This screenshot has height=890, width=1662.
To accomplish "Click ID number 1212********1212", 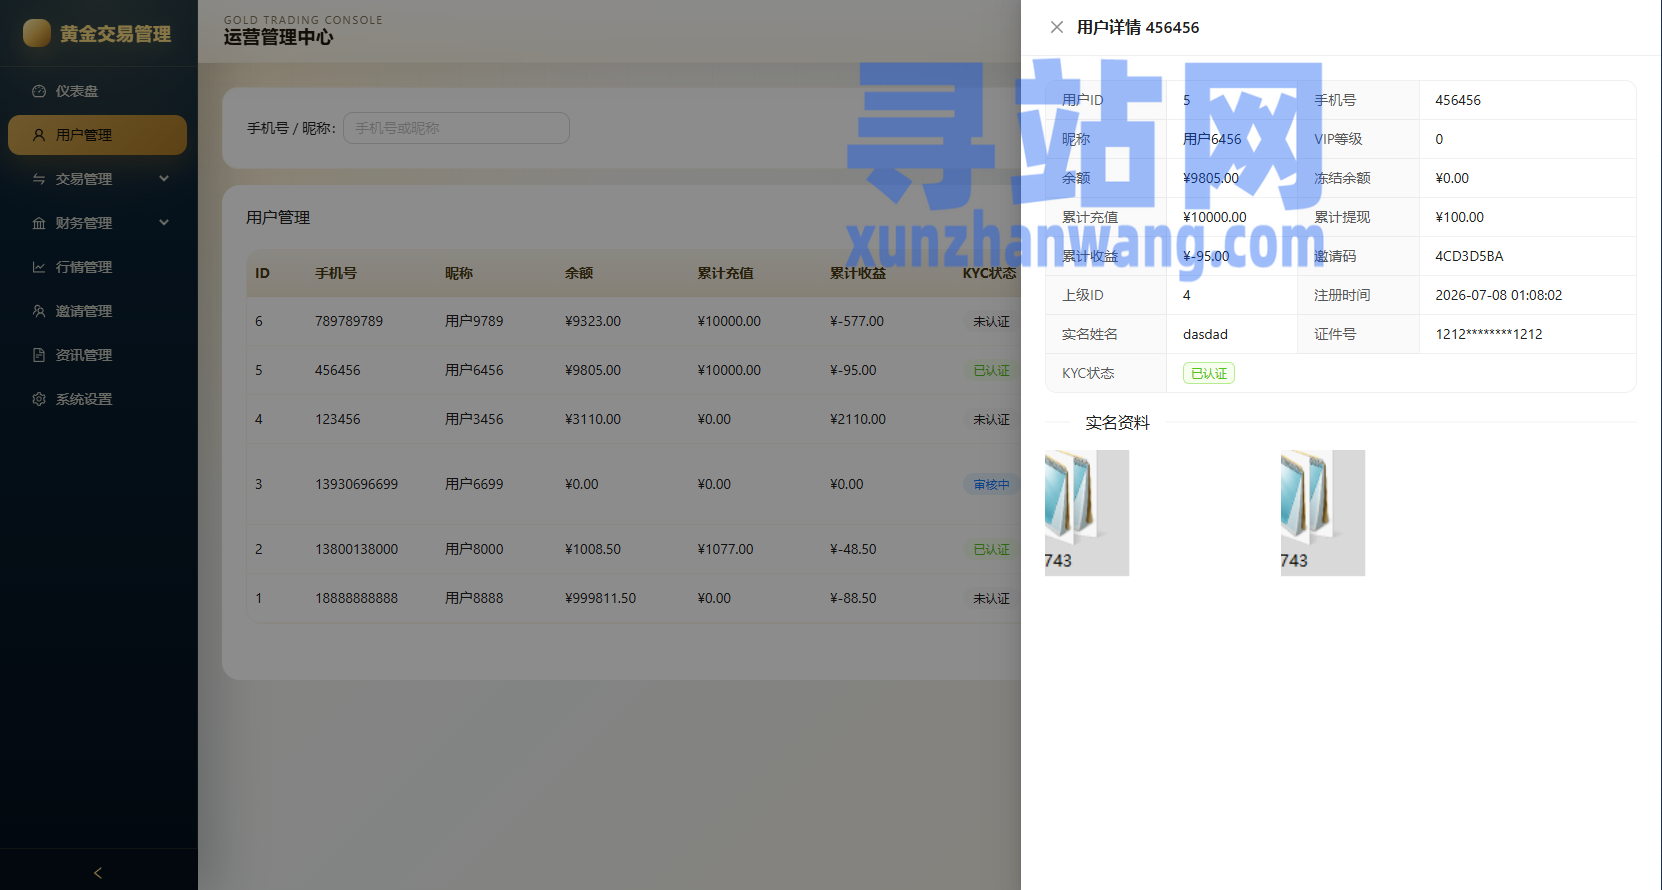I will pos(1489,334).
